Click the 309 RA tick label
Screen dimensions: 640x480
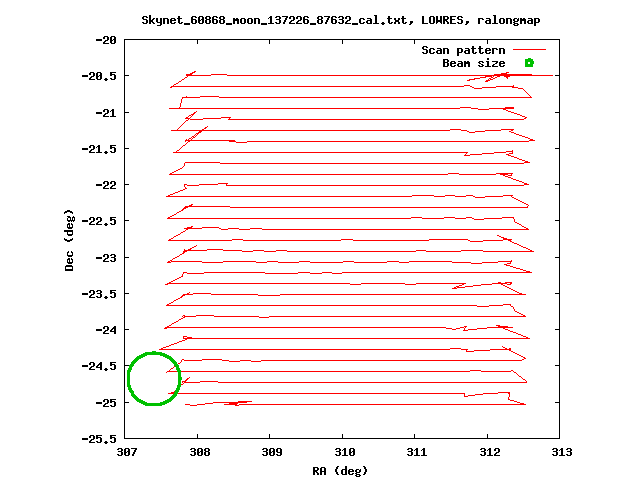click(271, 452)
